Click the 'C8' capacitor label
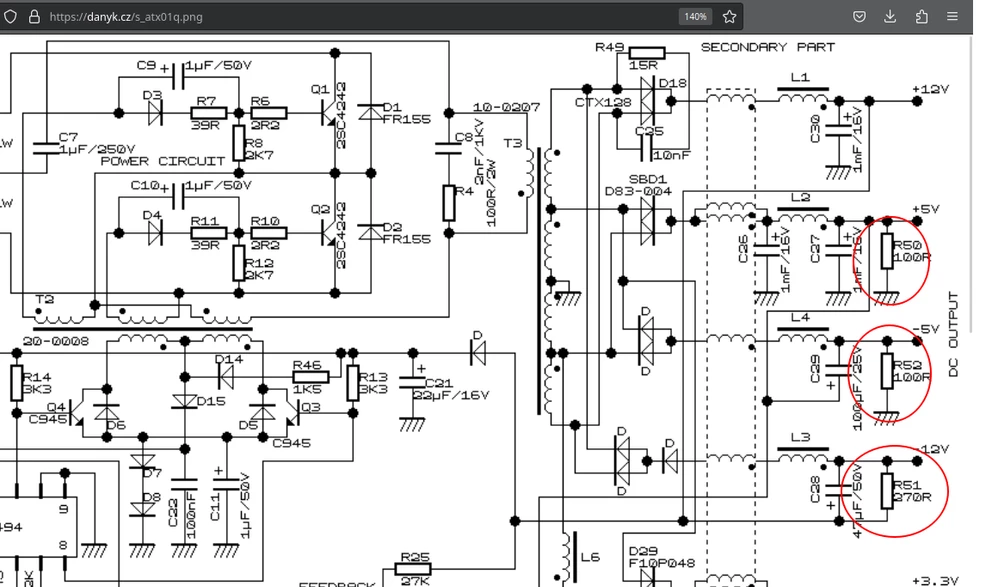This screenshot has width=998, height=587. (465, 138)
